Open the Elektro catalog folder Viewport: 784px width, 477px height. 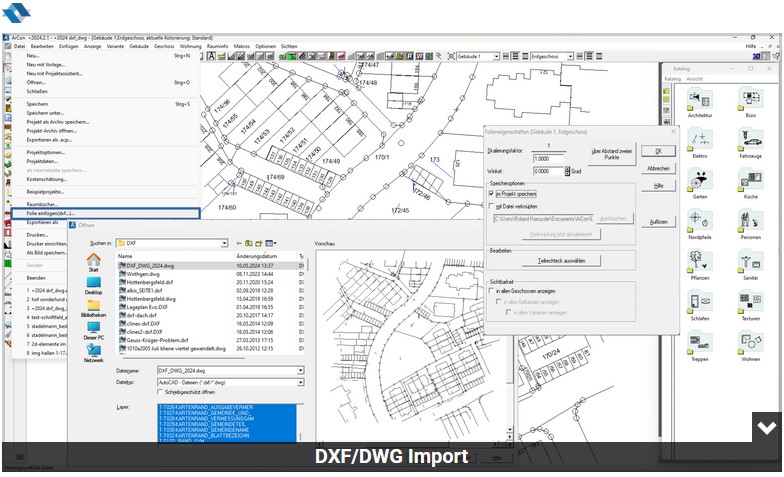700,143
